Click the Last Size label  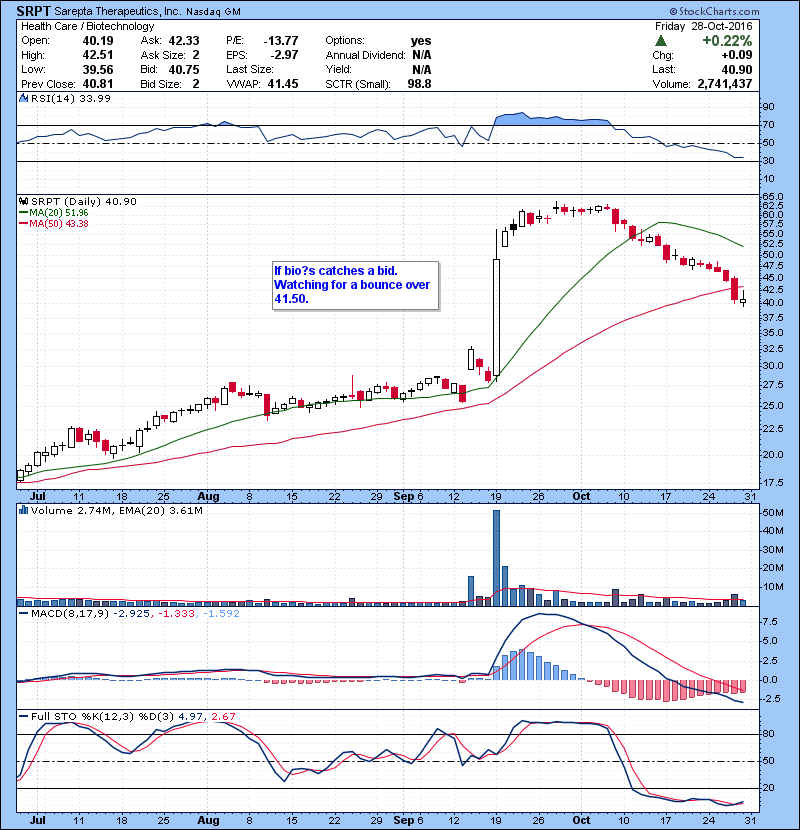[x=250, y=69]
